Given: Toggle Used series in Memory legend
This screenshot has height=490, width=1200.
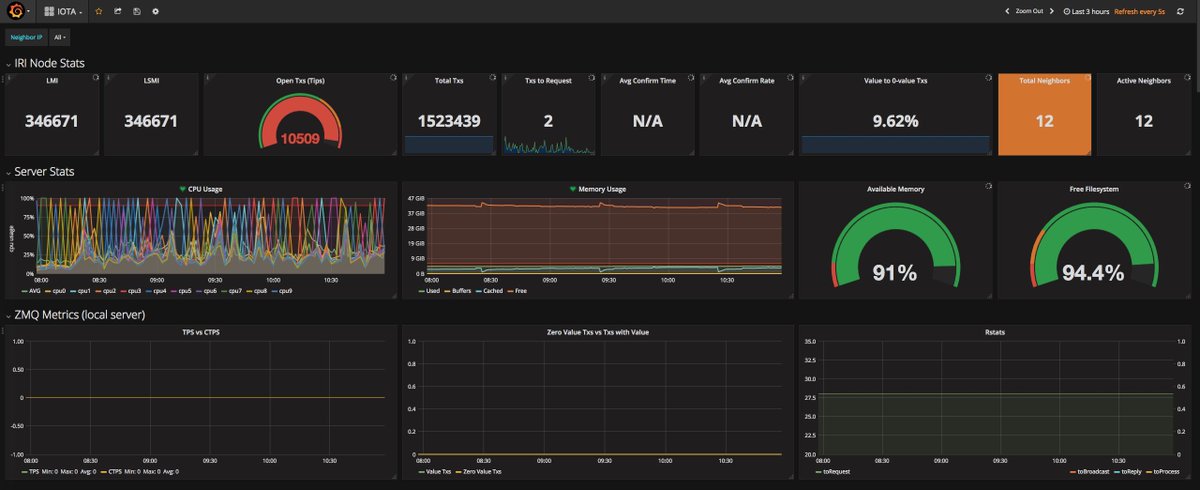Looking at the screenshot, I should (428, 291).
